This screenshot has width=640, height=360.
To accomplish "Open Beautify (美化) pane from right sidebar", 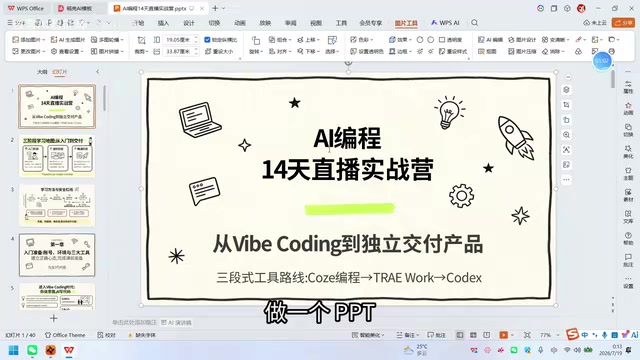I will click(x=628, y=152).
